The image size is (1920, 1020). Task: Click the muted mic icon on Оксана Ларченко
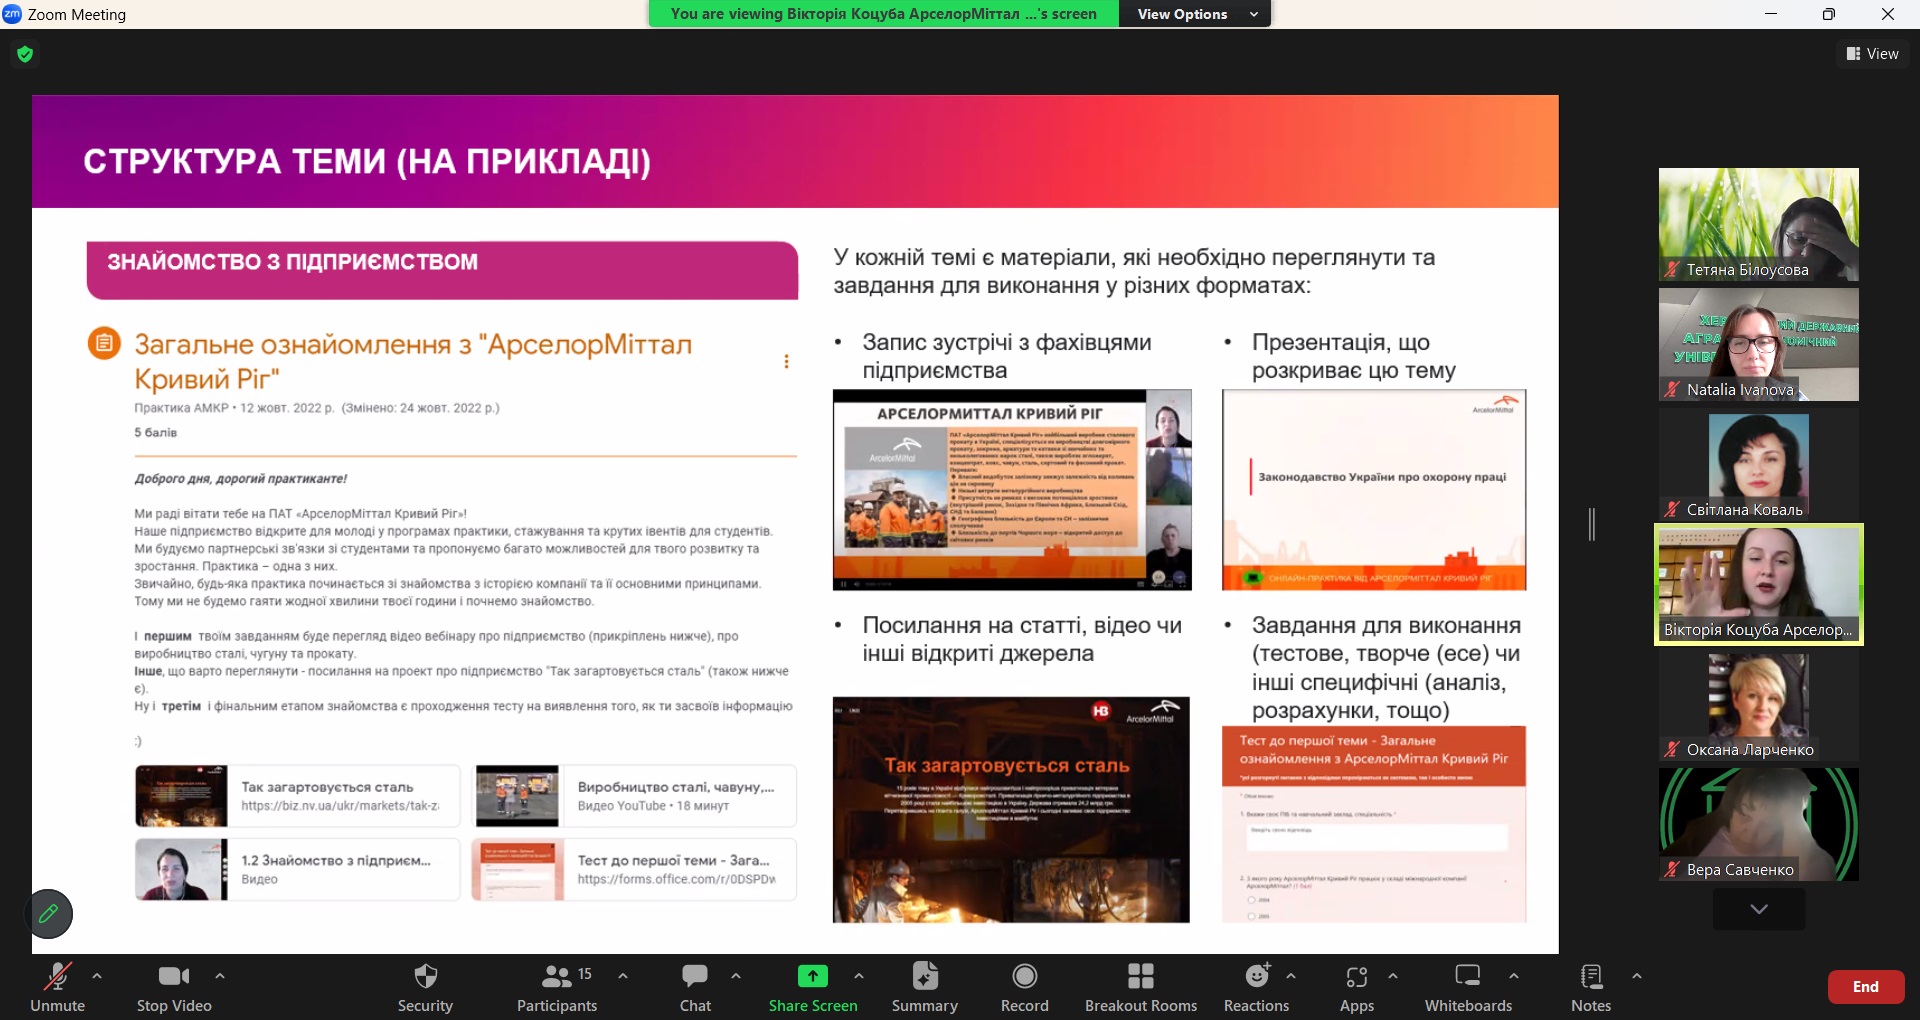pyautogui.click(x=1672, y=750)
